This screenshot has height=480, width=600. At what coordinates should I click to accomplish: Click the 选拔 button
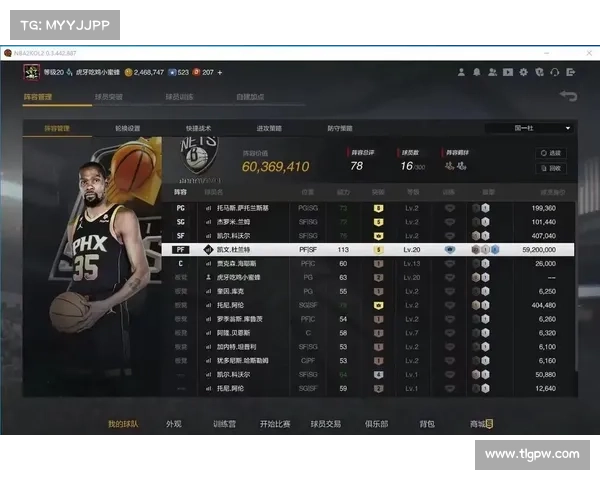click(x=551, y=153)
